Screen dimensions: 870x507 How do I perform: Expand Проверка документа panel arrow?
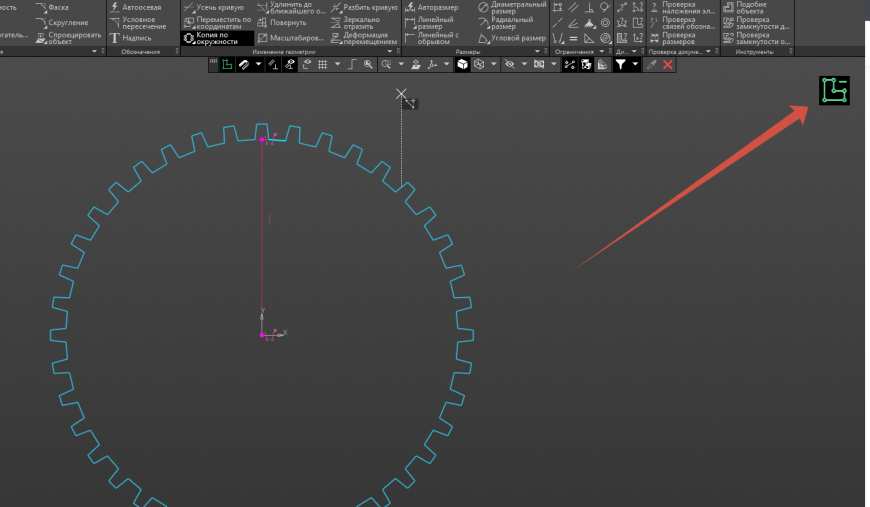(709, 52)
